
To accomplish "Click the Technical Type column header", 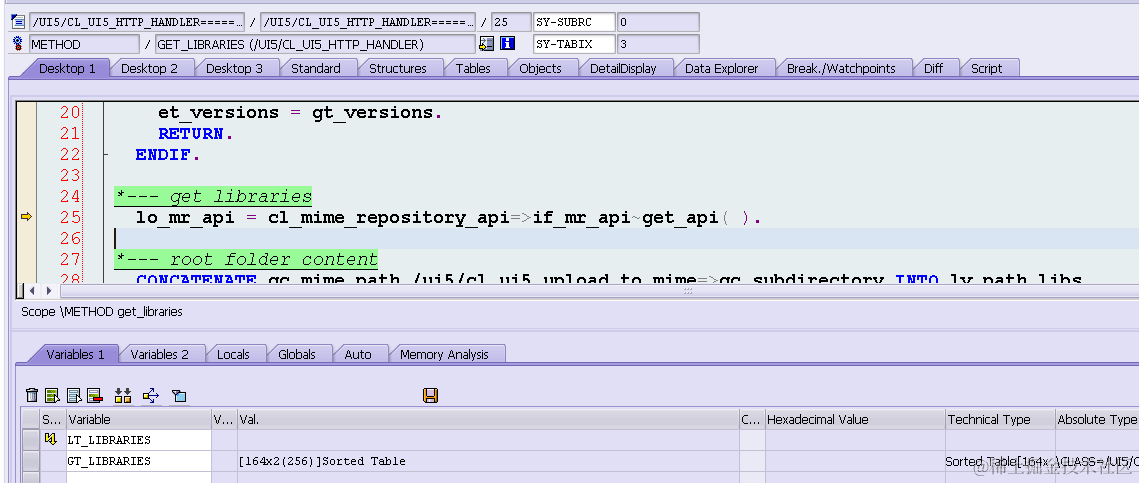I will coord(1000,419).
